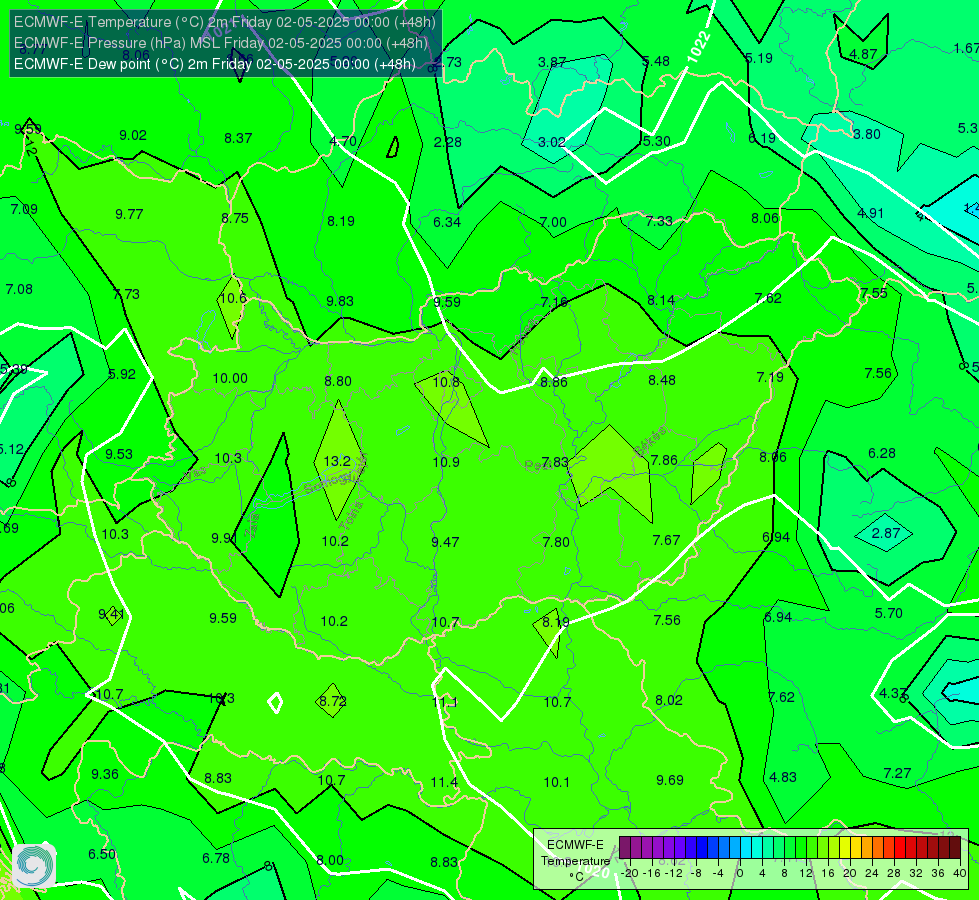
Task: Click the 8.72 temperature value
Action: 332,701
